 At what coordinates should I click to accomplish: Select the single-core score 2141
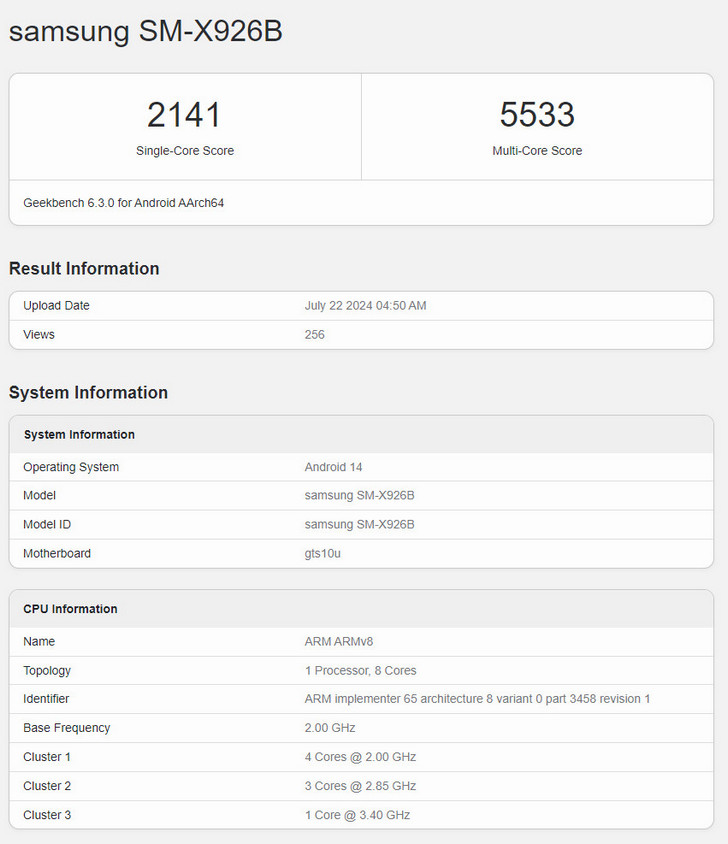(x=184, y=115)
